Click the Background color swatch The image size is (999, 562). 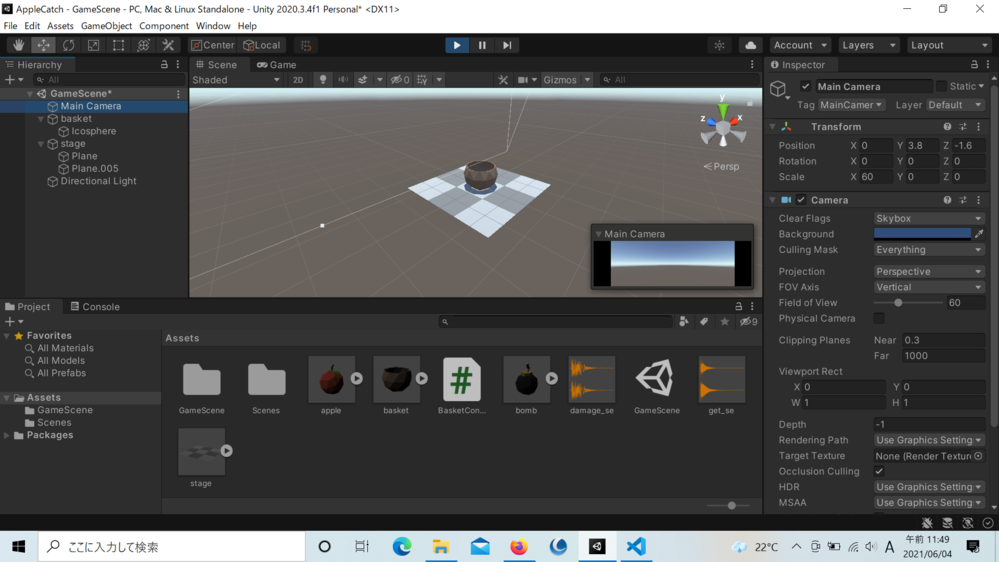[922, 234]
